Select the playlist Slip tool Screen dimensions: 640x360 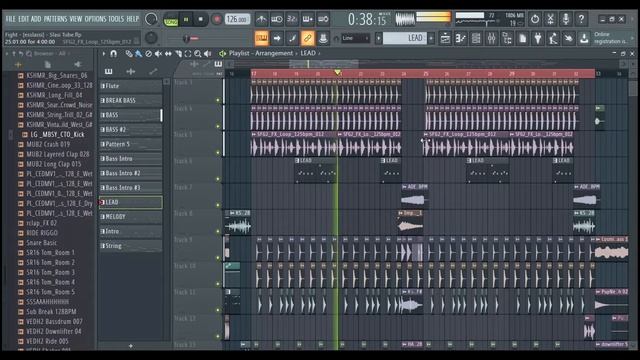pyautogui.click(x=168, y=53)
